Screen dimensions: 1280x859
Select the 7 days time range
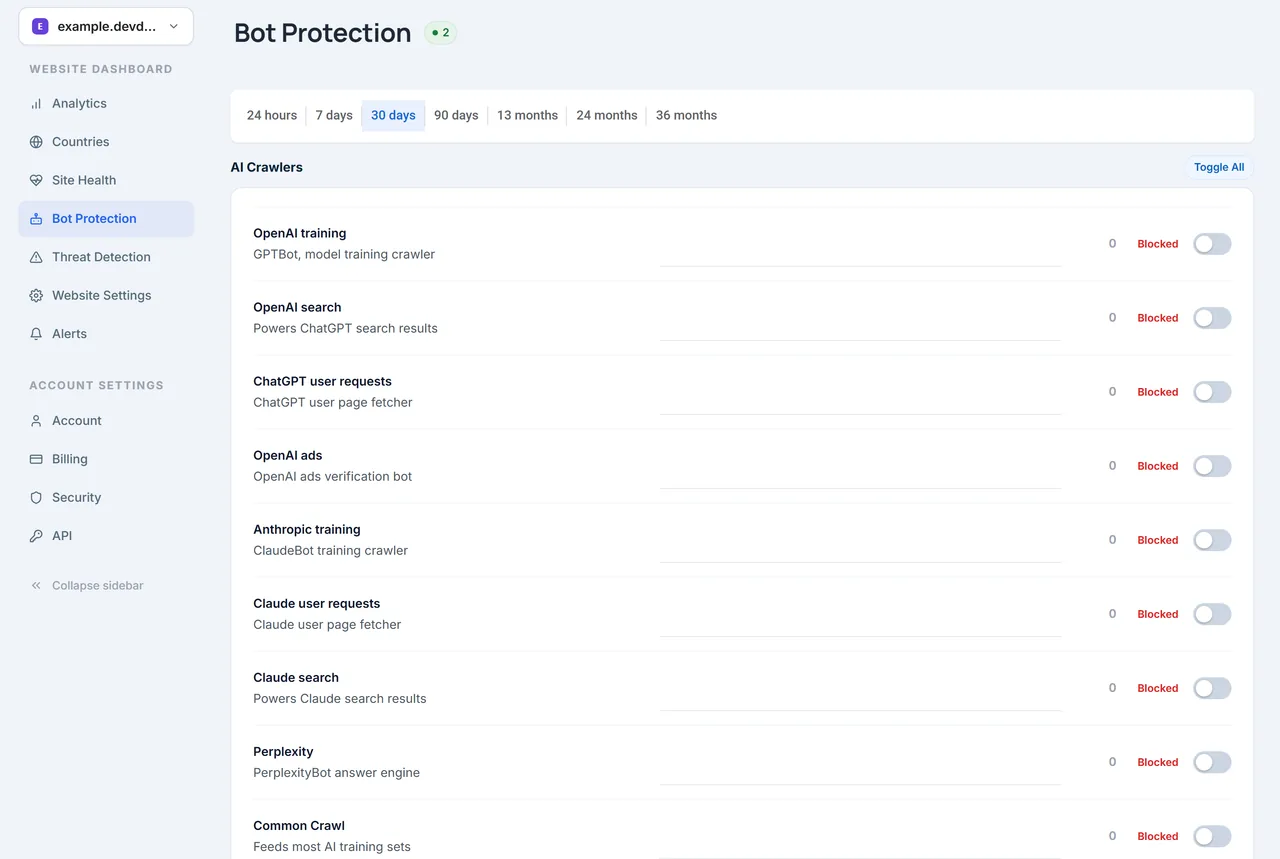pos(334,115)
